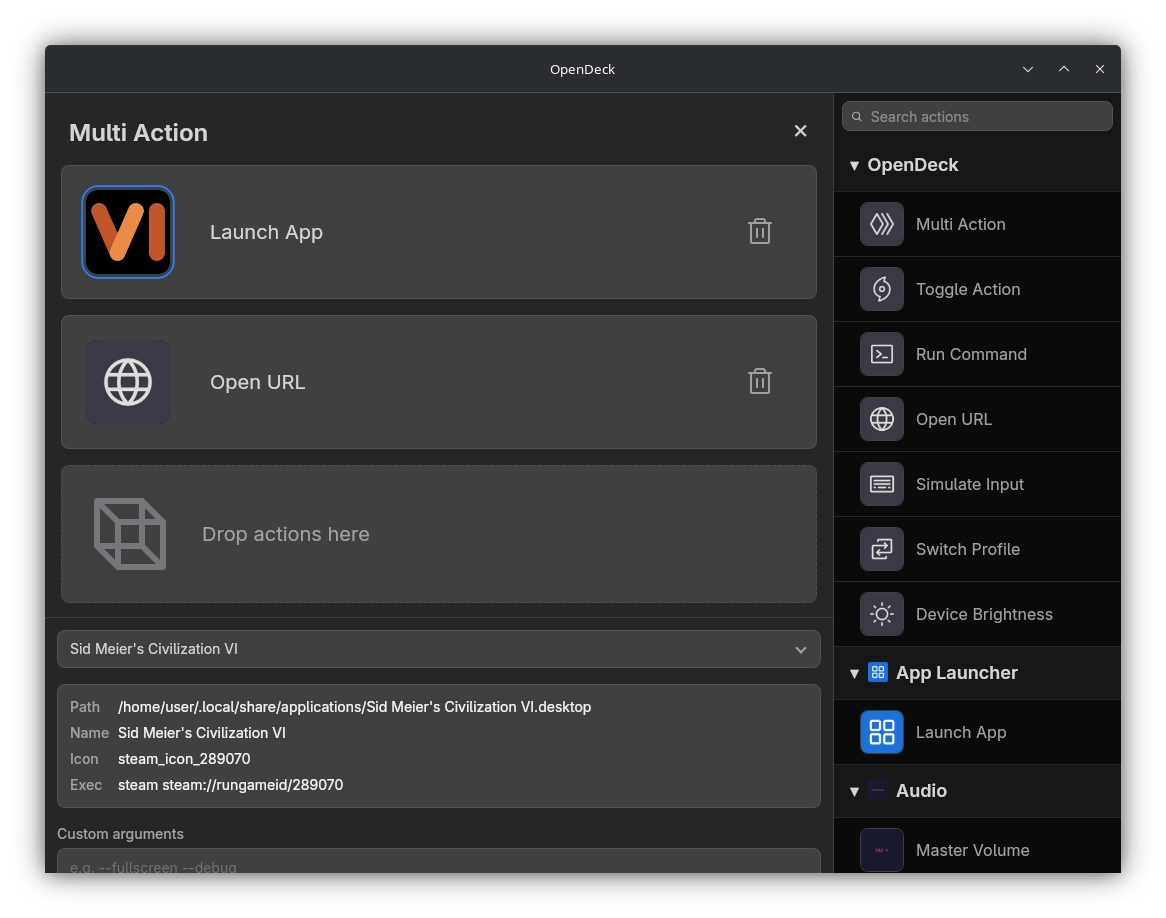This screenshot has width=1166, height=918.
Task: Select the Toggle Action label
Action: click(x=968, y=289)
